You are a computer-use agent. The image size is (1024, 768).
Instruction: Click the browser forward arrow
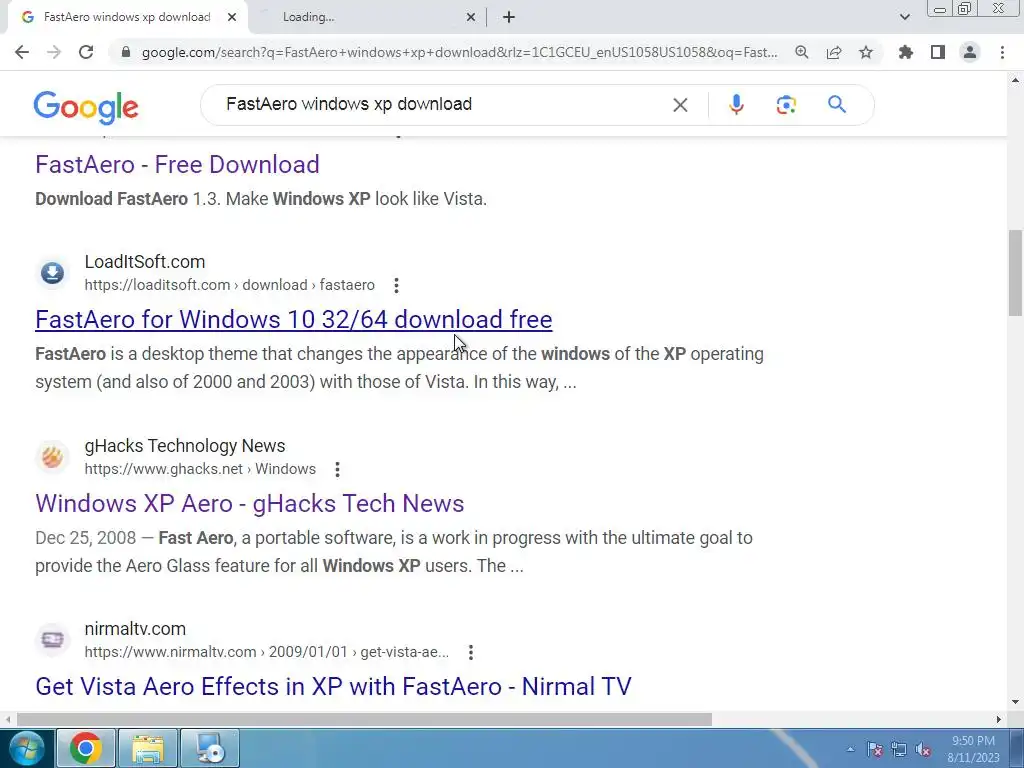point(54,52)
